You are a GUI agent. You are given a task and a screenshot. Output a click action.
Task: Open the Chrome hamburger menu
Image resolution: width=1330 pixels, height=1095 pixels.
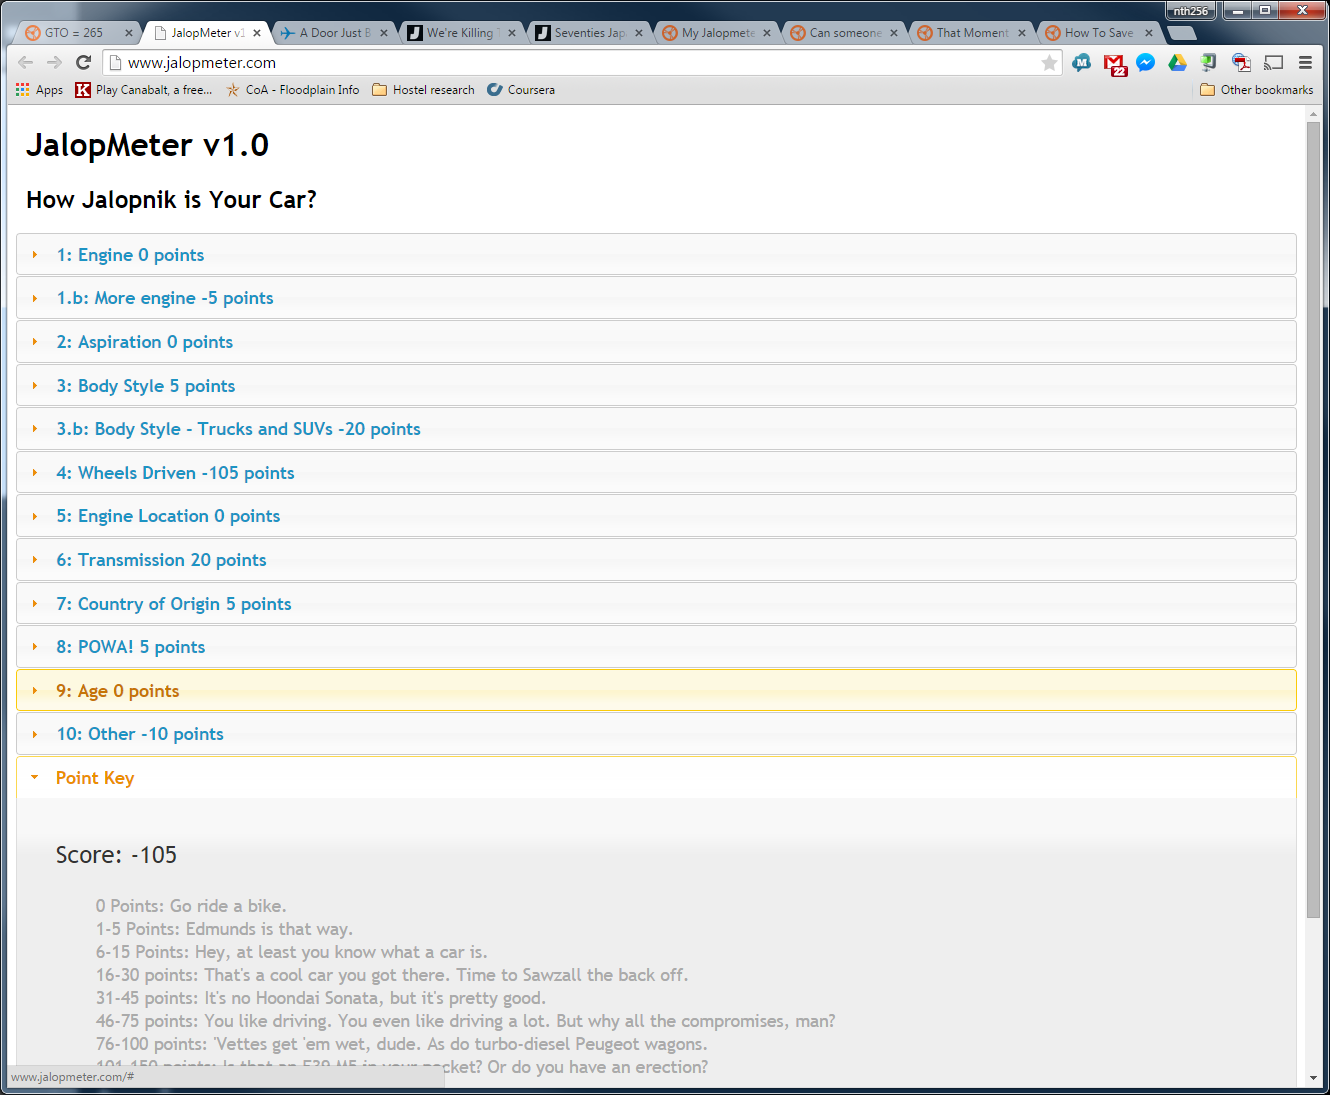[x=1305, y=62]
